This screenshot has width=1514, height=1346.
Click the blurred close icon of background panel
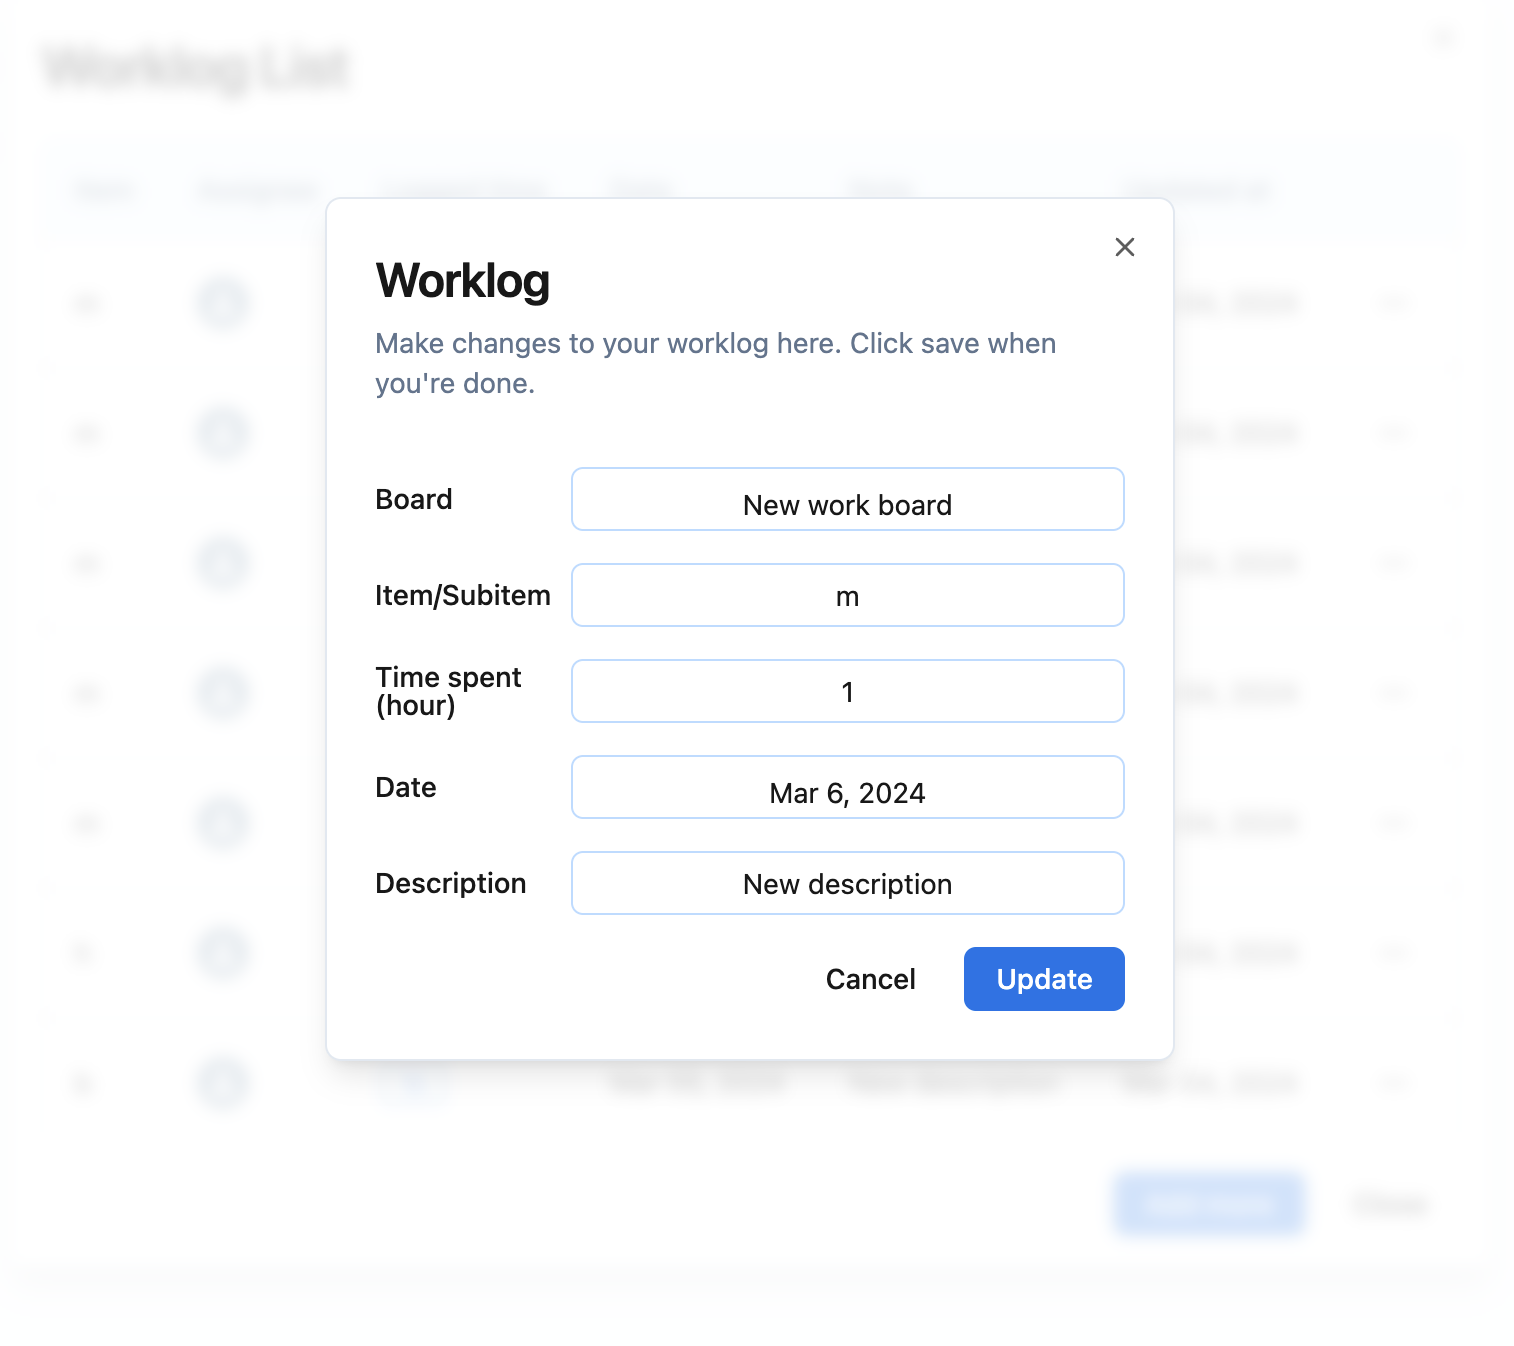pyautogui.click(x=1443, y=38)
